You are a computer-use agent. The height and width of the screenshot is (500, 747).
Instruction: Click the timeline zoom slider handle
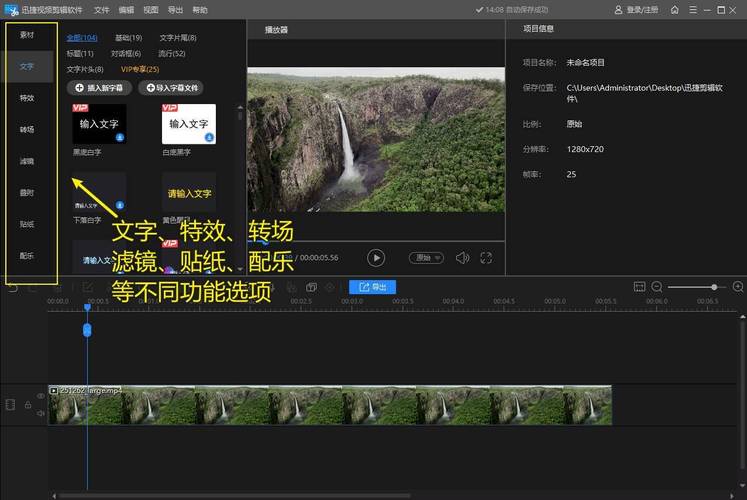click(x=713, y=287)
